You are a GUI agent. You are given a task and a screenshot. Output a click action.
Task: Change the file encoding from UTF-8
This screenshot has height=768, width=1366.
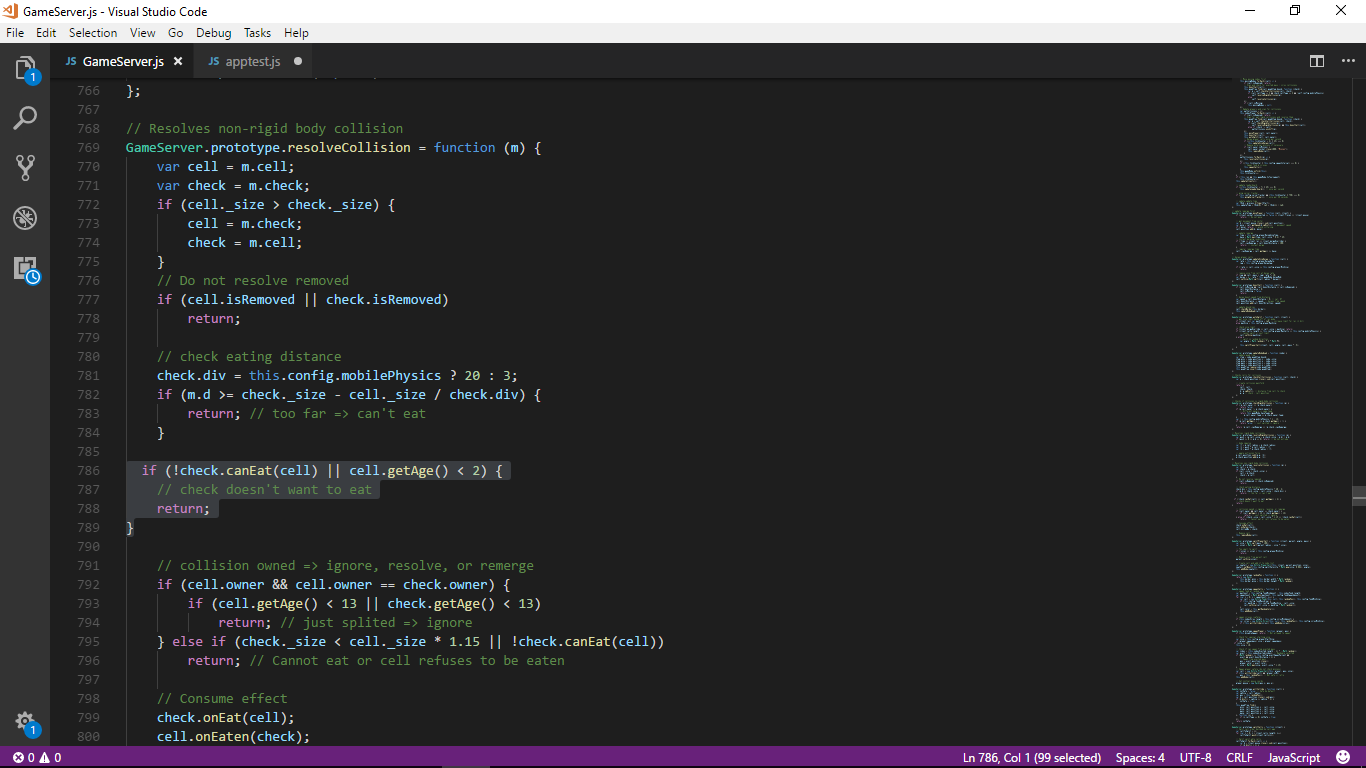coord(1195,757)
